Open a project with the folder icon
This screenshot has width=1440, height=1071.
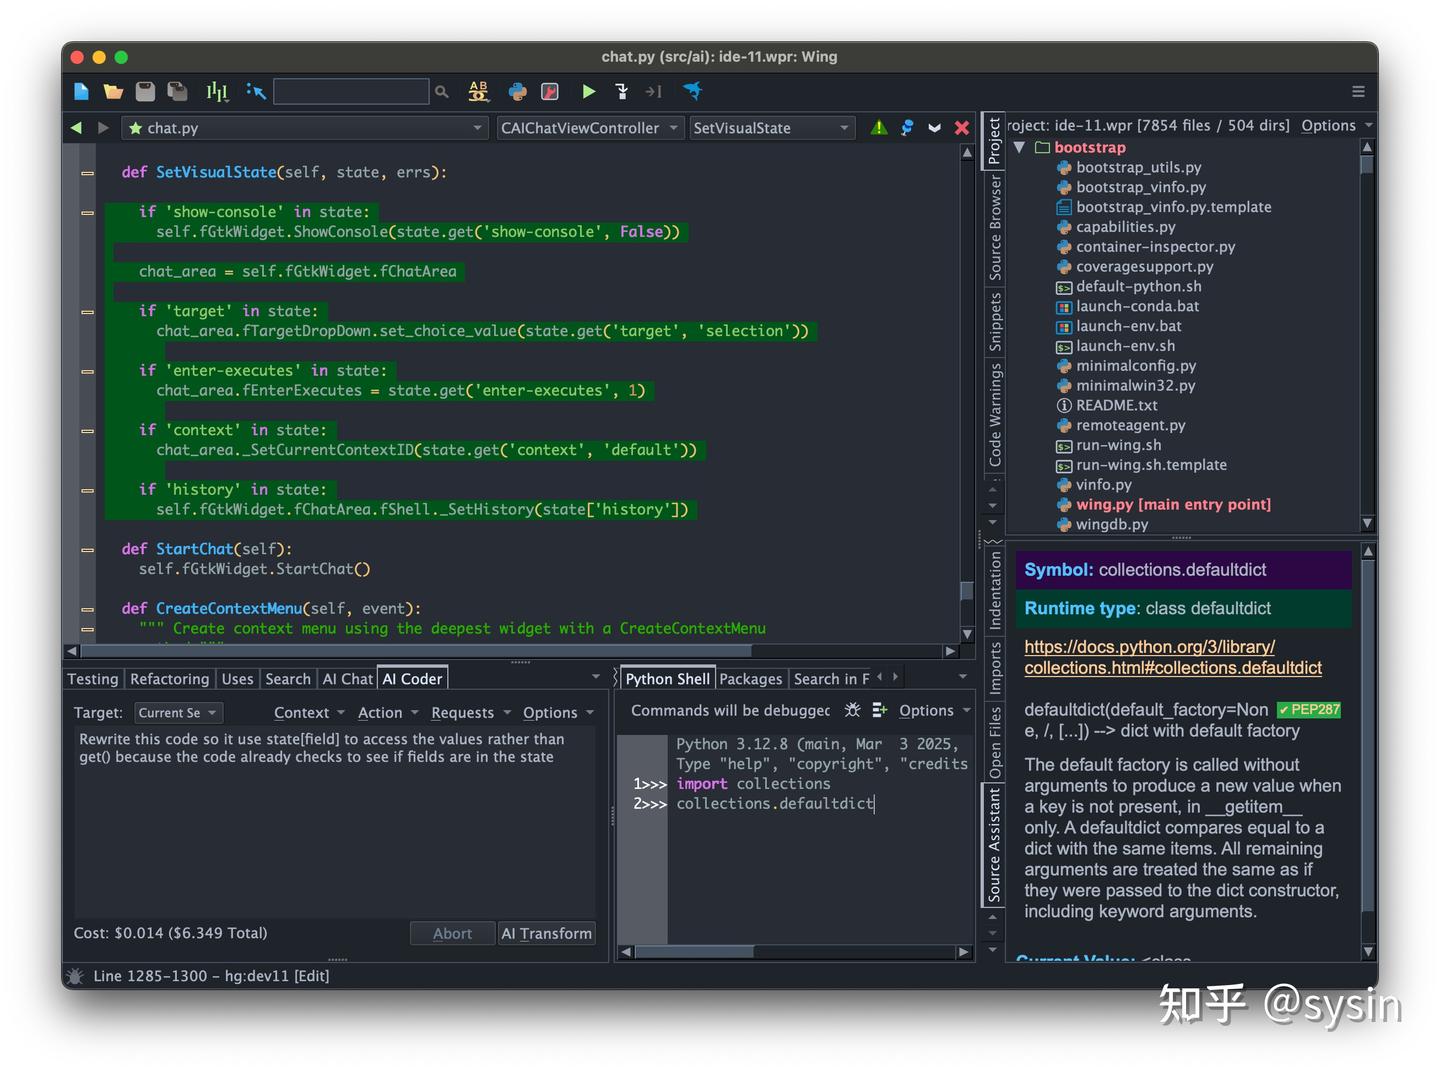[x=113, y=91]
